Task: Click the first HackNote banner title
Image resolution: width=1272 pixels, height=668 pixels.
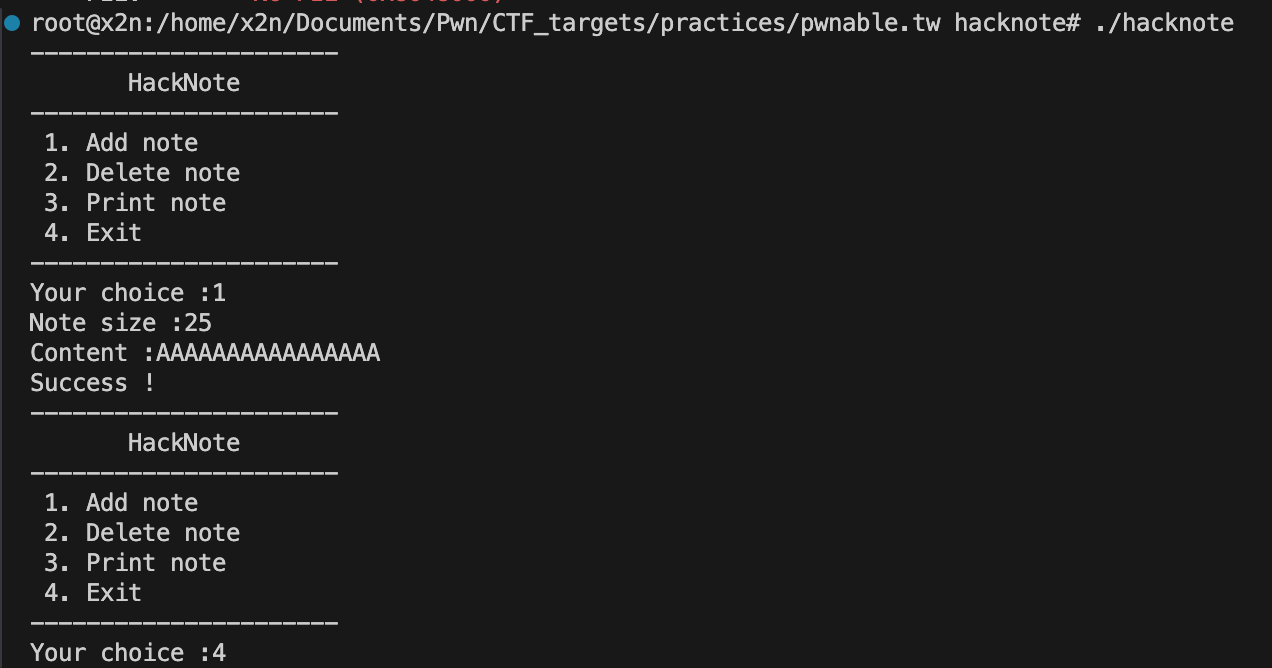Action: click(184, 83)
